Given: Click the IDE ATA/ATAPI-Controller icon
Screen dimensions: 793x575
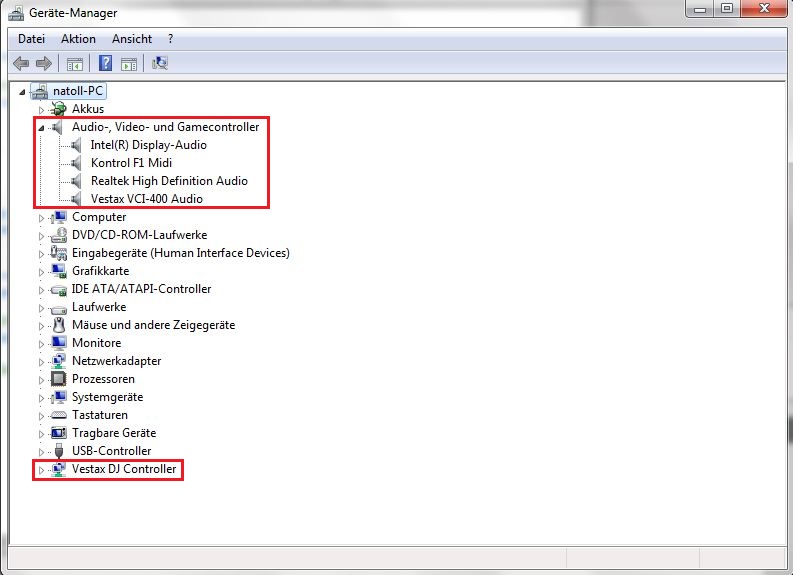Looking at the screenshot, I should pos(59,290).
